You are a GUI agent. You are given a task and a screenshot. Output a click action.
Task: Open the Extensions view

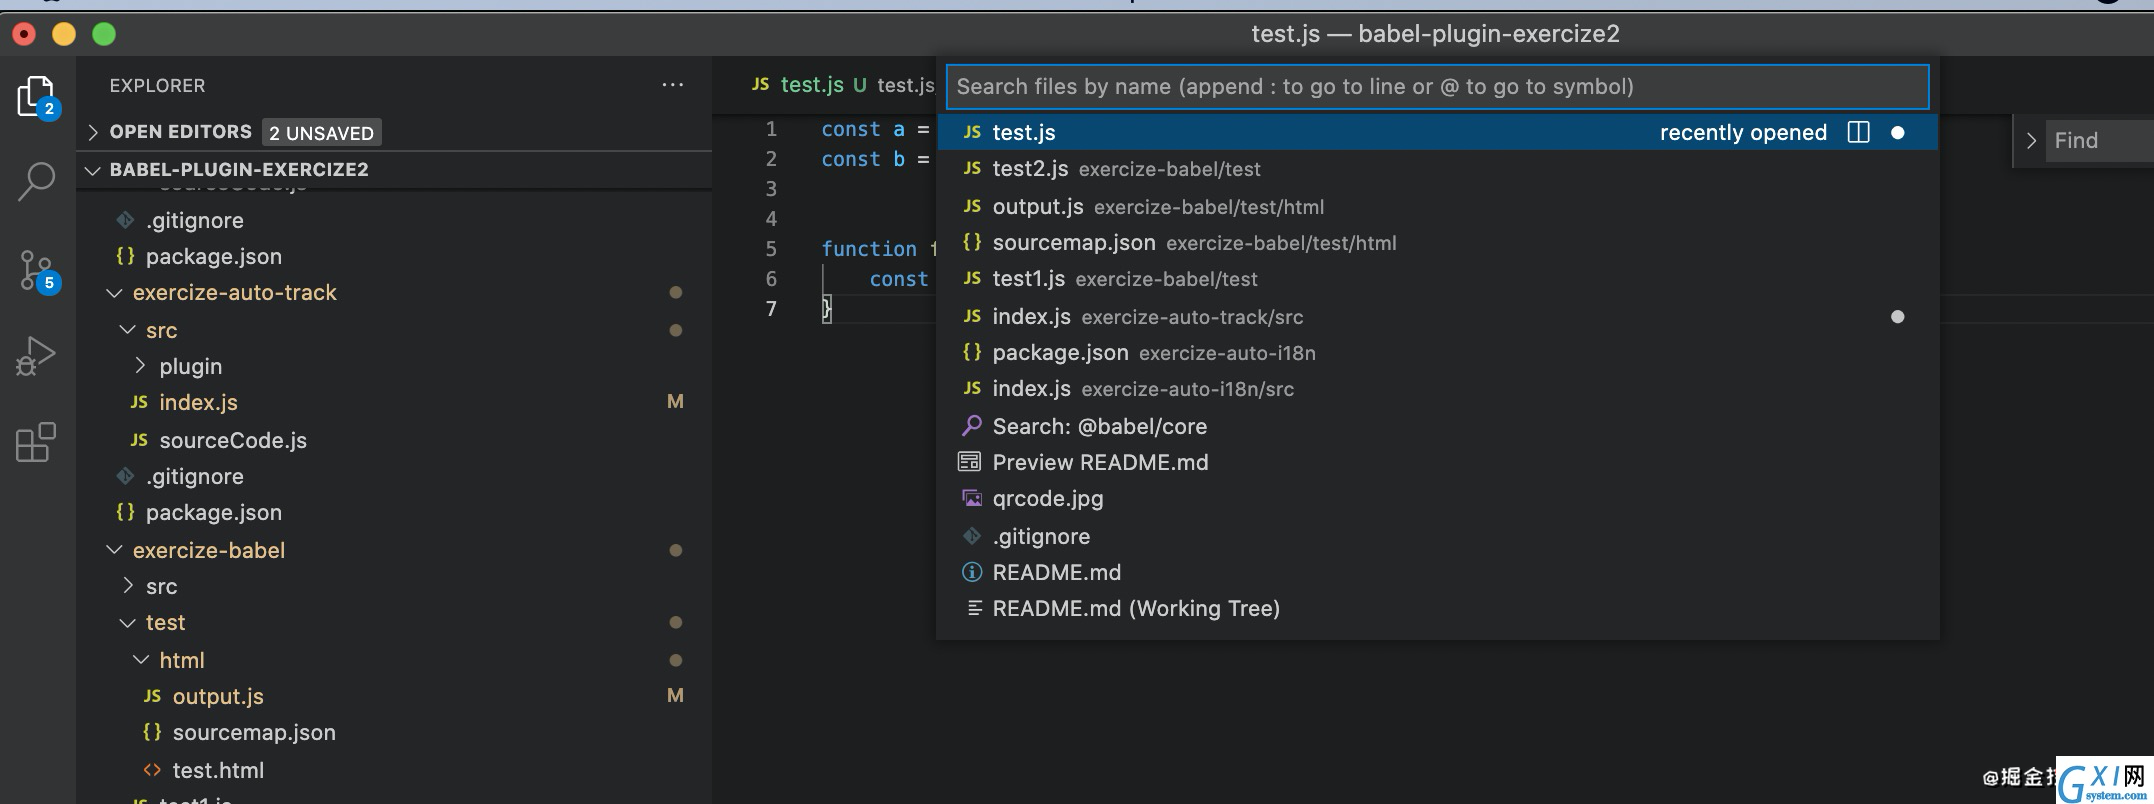pos(36,442)
